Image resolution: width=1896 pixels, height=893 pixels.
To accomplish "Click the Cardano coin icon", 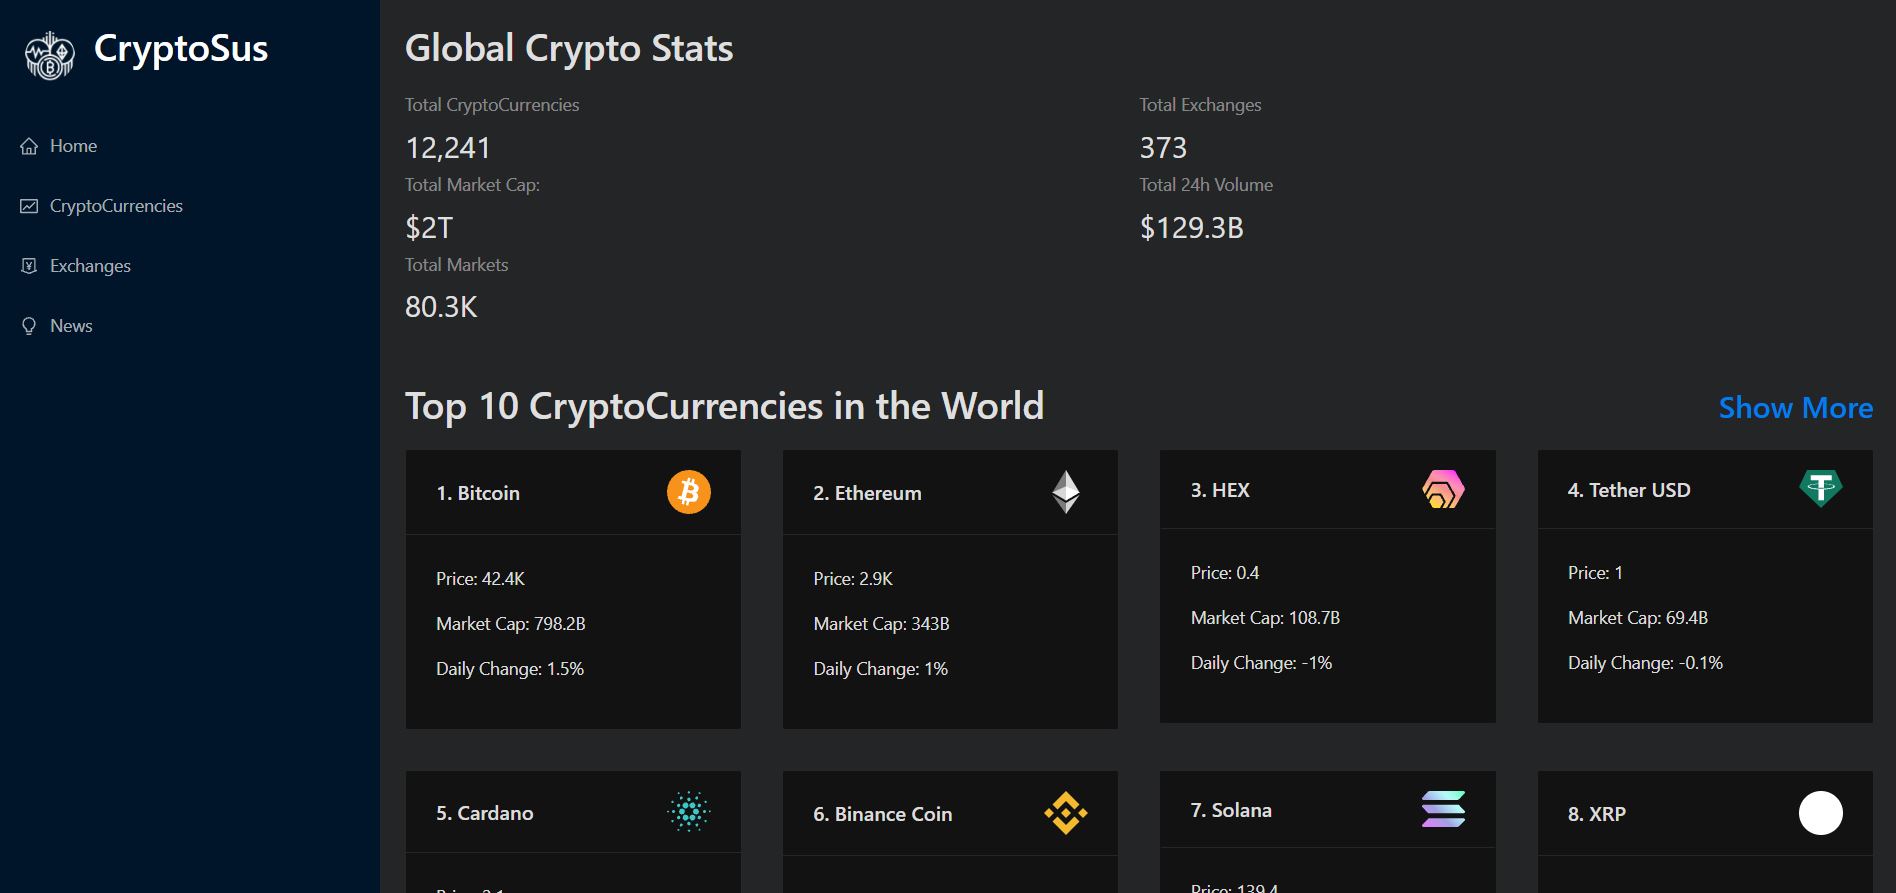I will tap(688, 812).
